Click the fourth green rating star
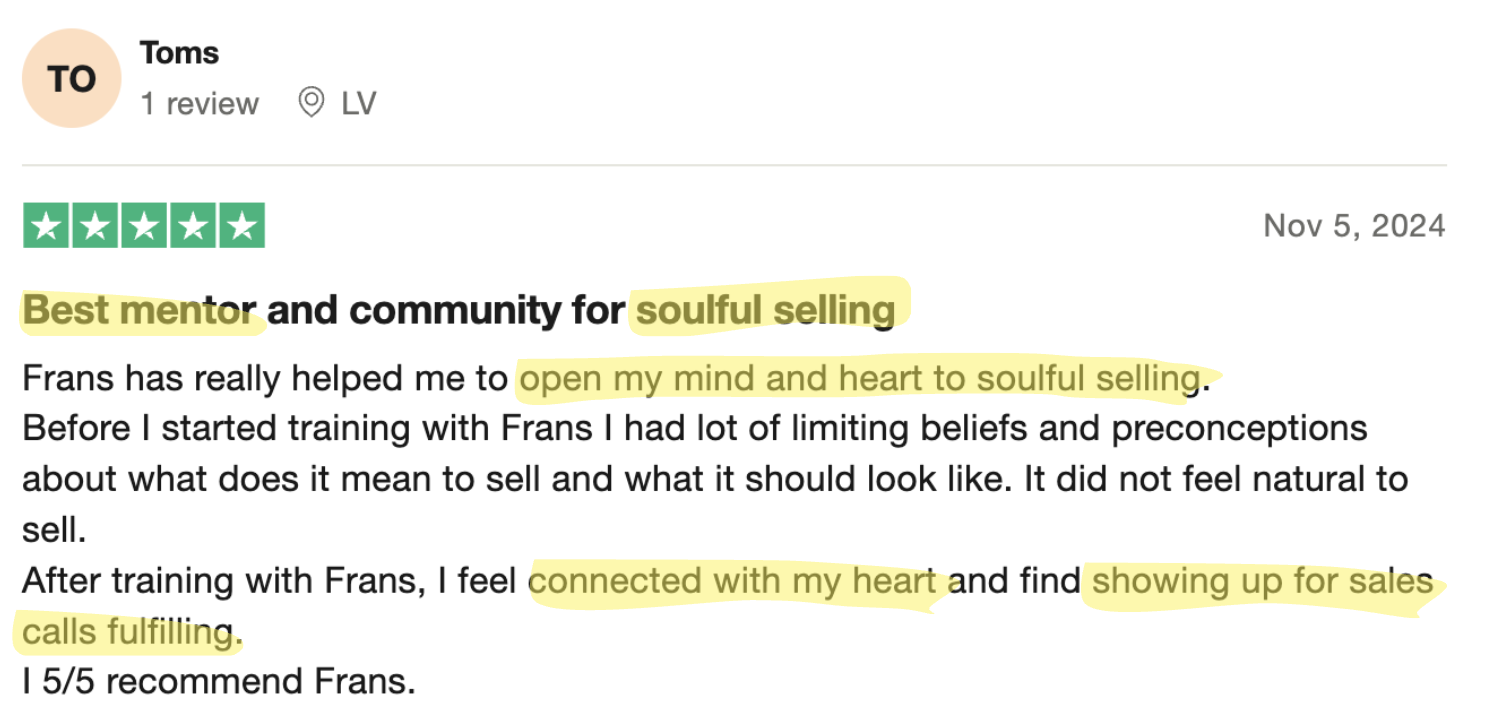1488x722 pixels. tap(193, 225)
